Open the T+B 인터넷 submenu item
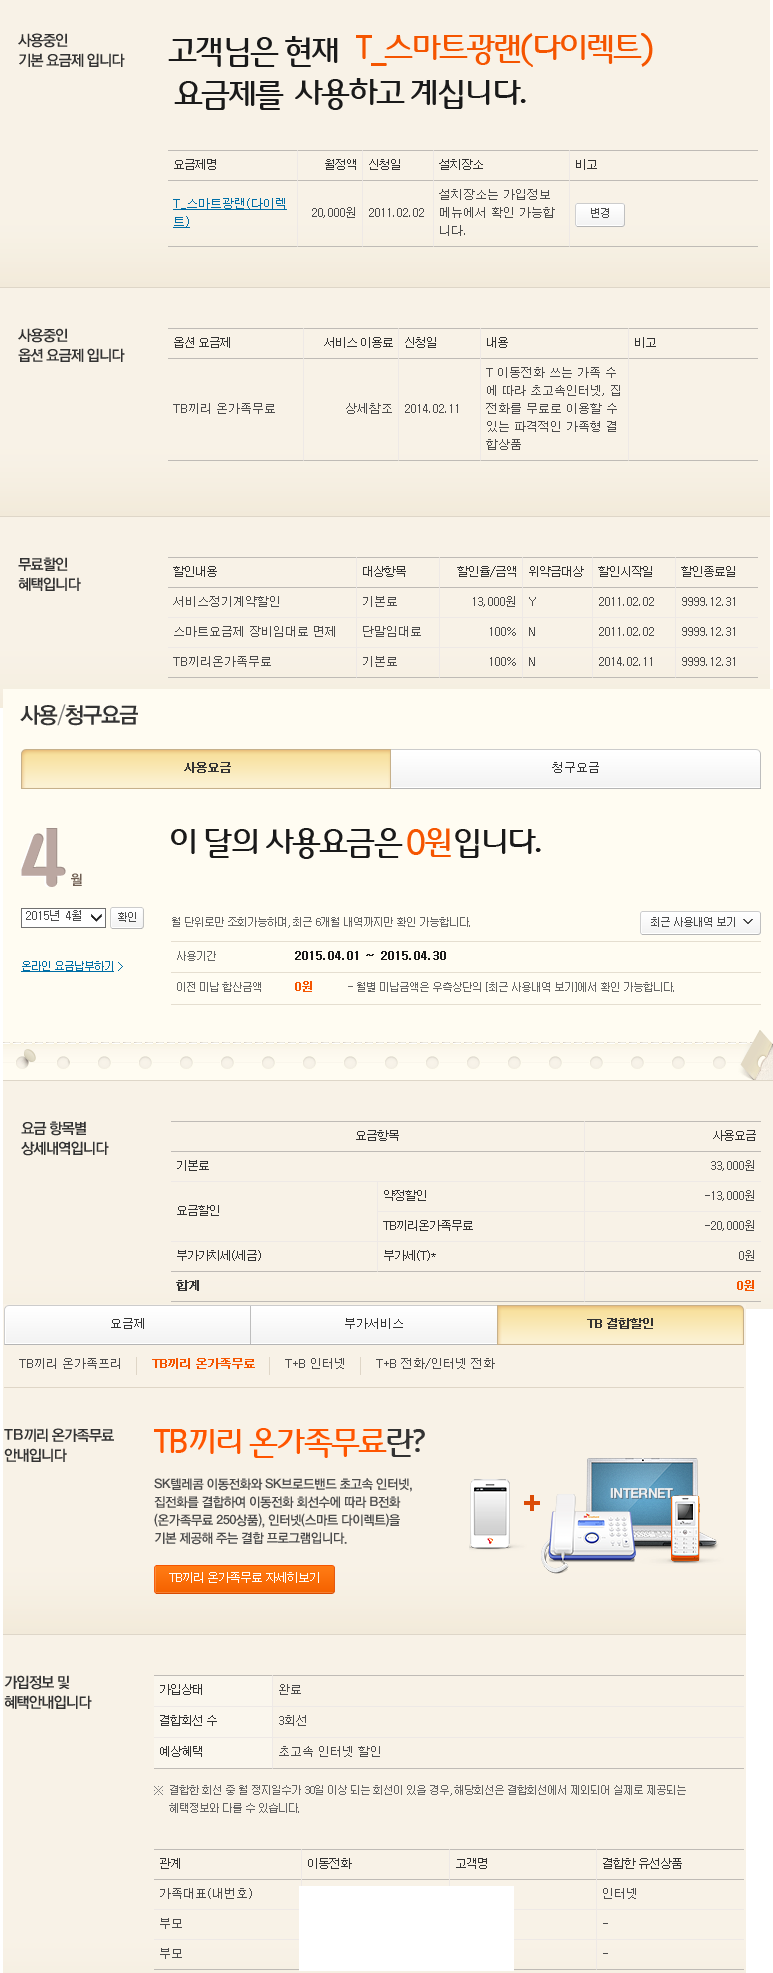The height and width of the screenshot is (1973, 773). click(314, 1364)
